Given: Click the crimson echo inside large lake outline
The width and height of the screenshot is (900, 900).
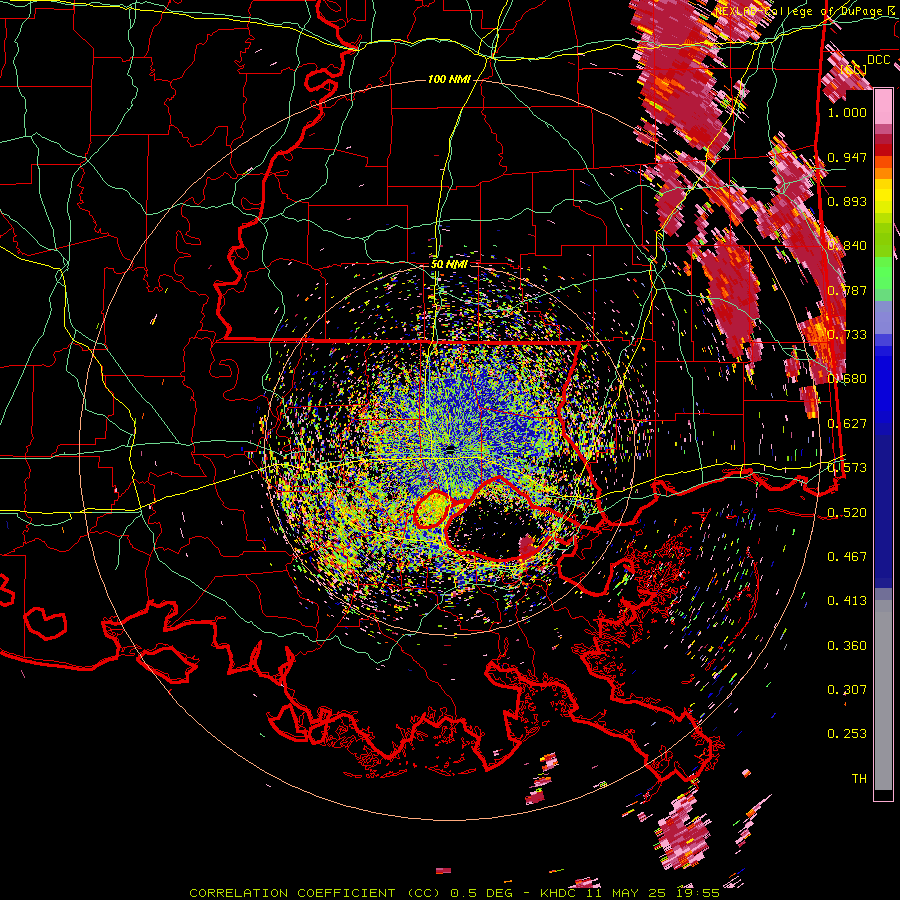Looking at the screenshot, I should [527, 546].
